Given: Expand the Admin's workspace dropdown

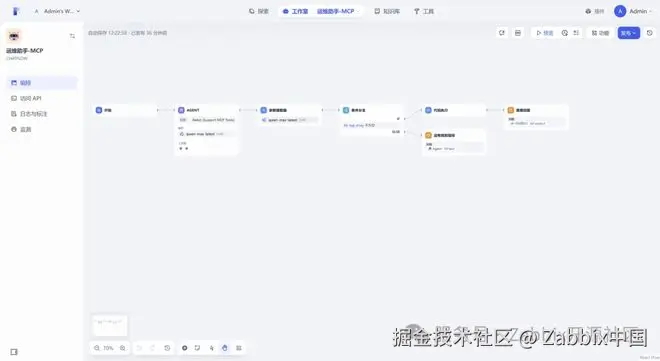Looking at the screenshot, I should [x=57, y=11].
